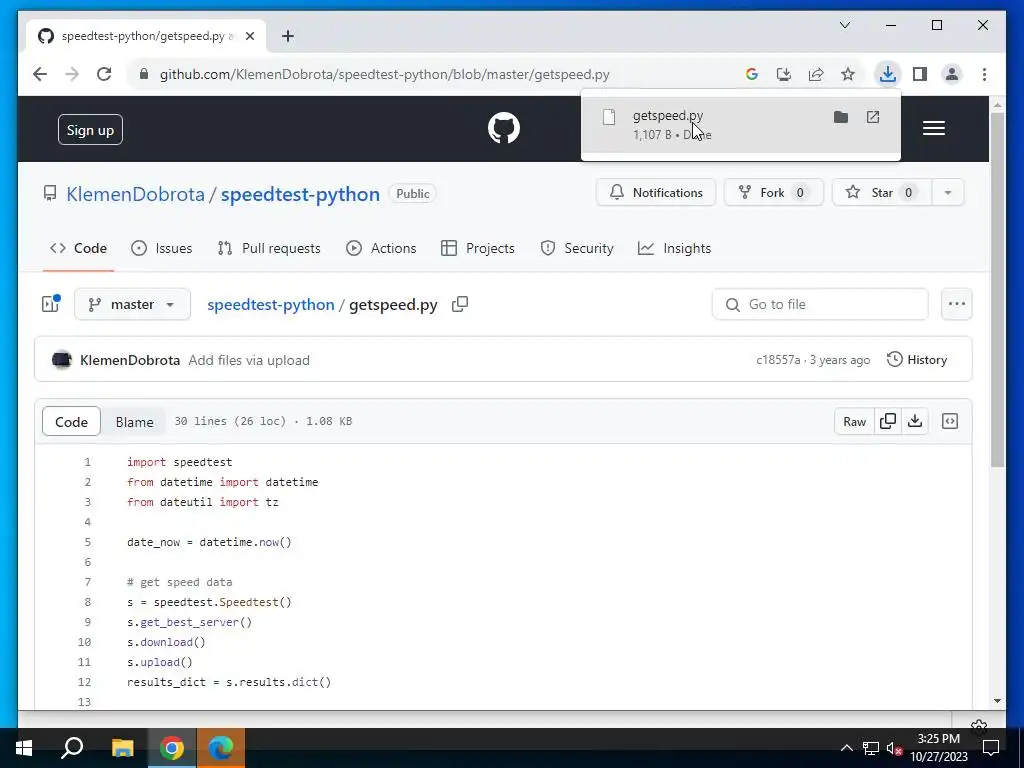
Task: Expand the Star lists dropdown arrow
Action: point(948,193)
